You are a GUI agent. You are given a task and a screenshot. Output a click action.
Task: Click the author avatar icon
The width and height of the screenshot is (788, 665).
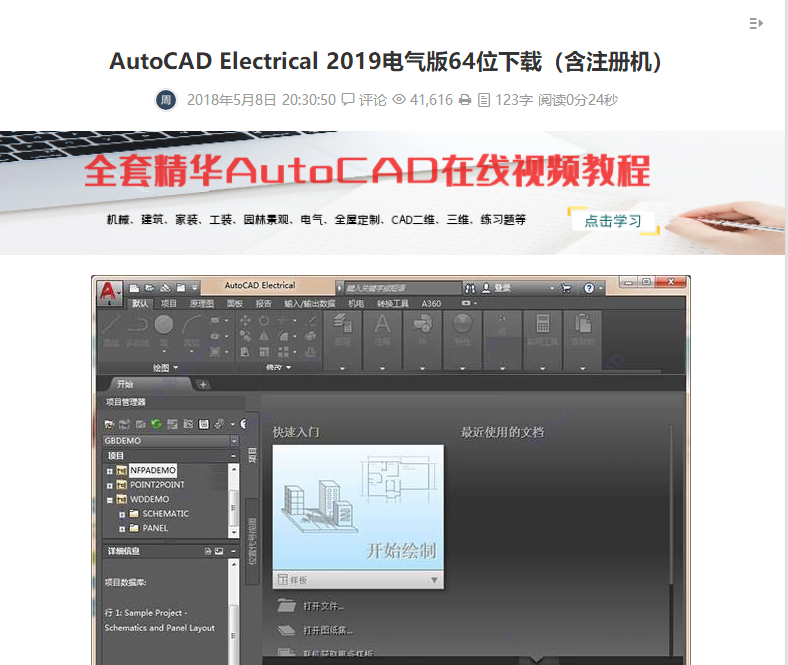pos(166,99)
